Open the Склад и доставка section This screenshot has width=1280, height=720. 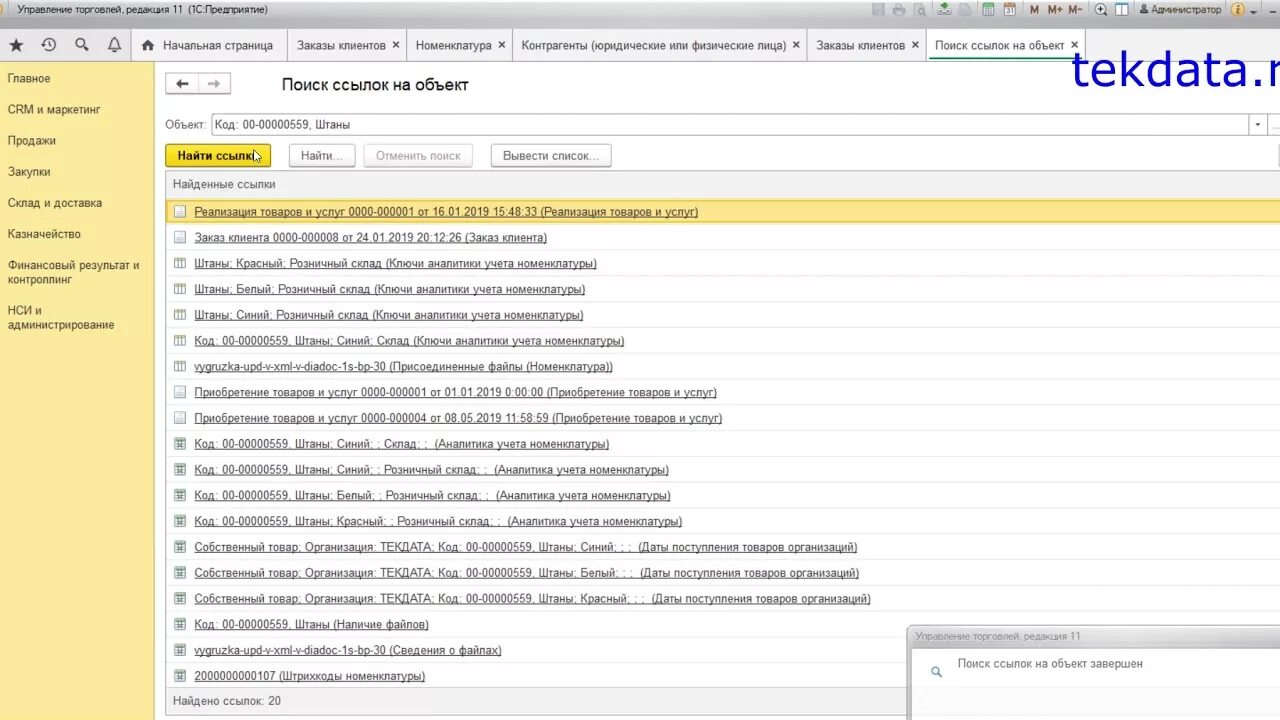55,202
